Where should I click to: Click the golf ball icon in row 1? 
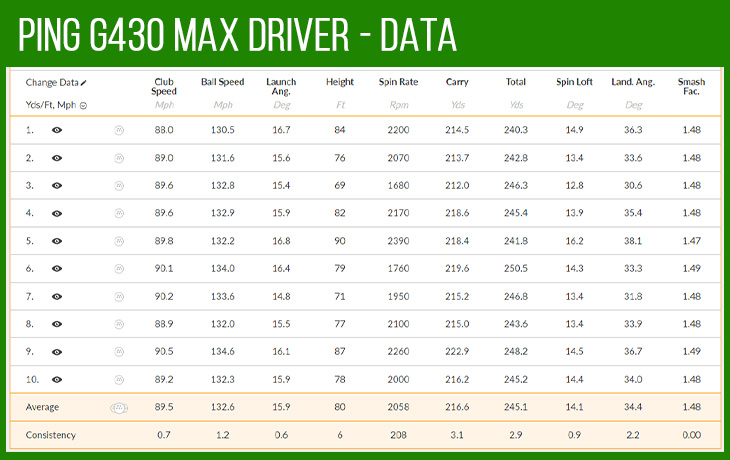[x=119, y=130]
